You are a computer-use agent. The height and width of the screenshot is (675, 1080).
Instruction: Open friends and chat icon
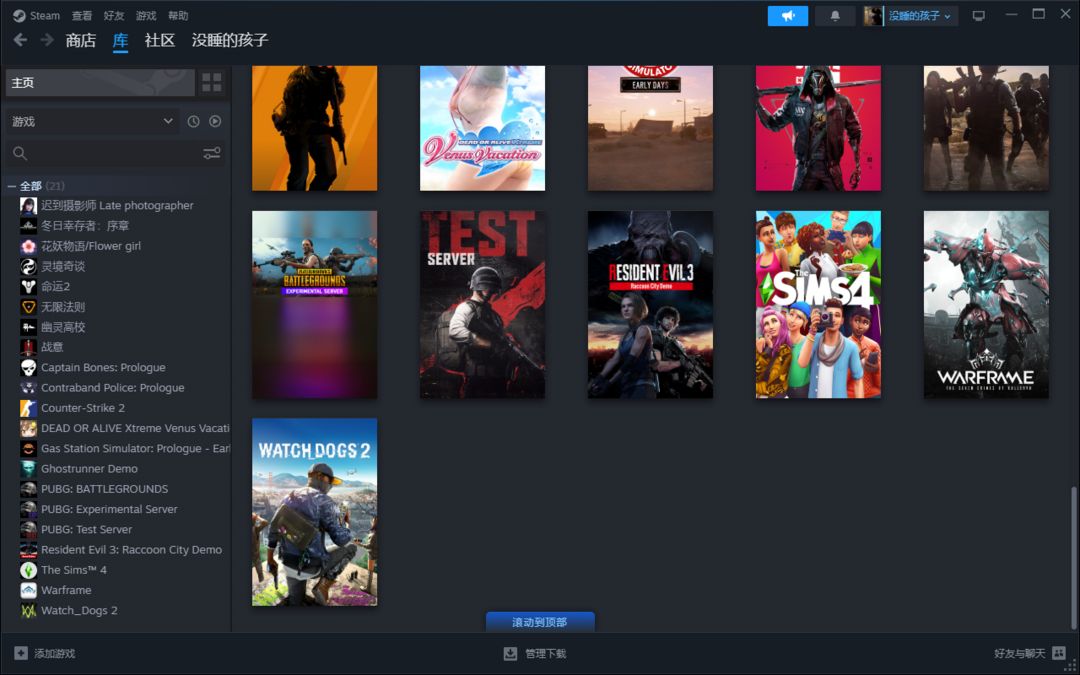1059,653
